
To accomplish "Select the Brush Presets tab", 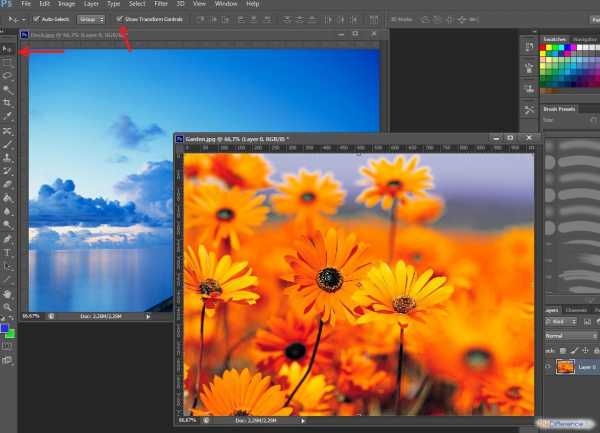I will 559,109.
